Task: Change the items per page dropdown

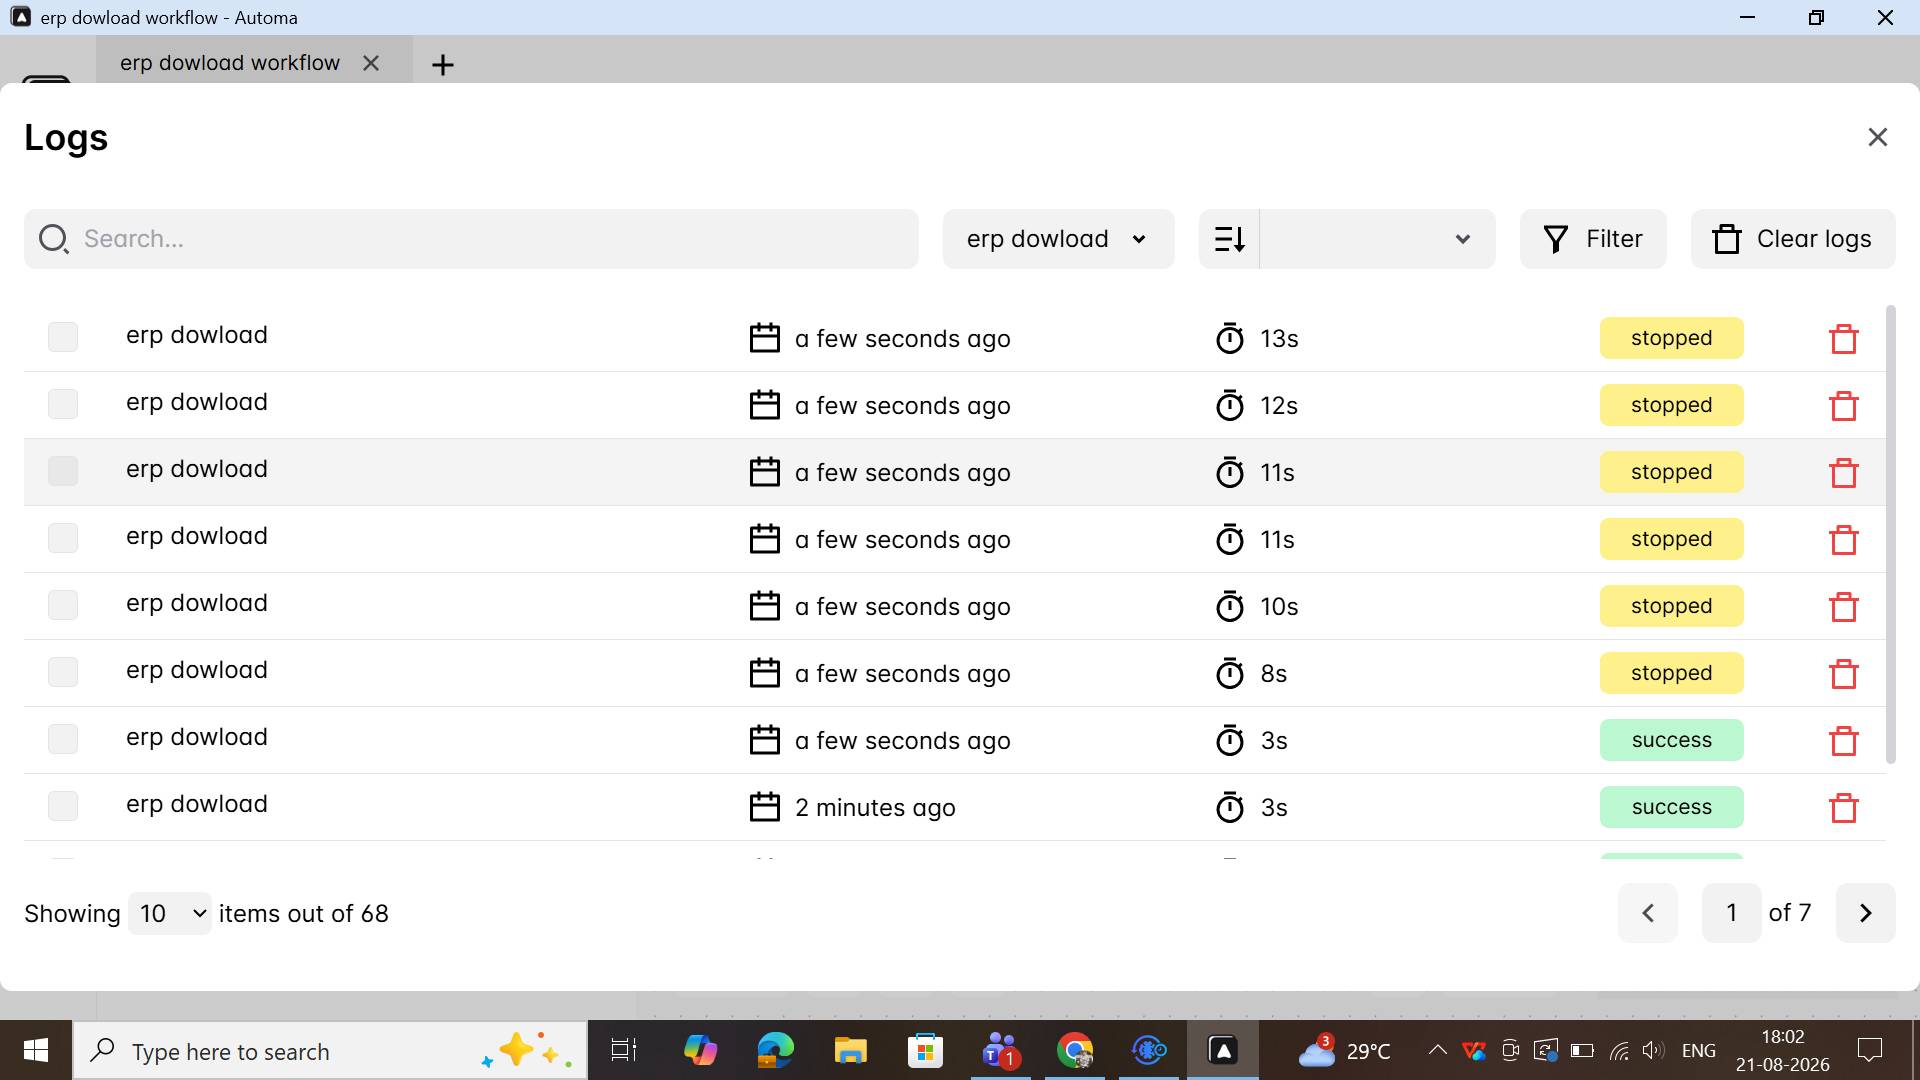Action: [170, 914]
